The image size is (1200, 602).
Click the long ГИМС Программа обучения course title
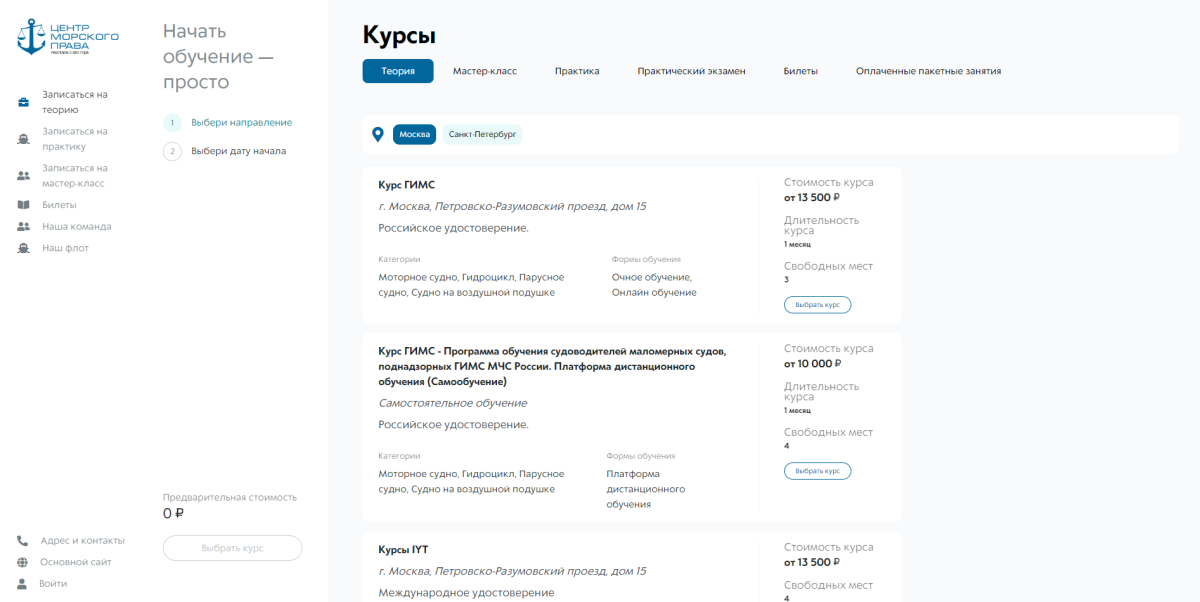coord(552,366)
